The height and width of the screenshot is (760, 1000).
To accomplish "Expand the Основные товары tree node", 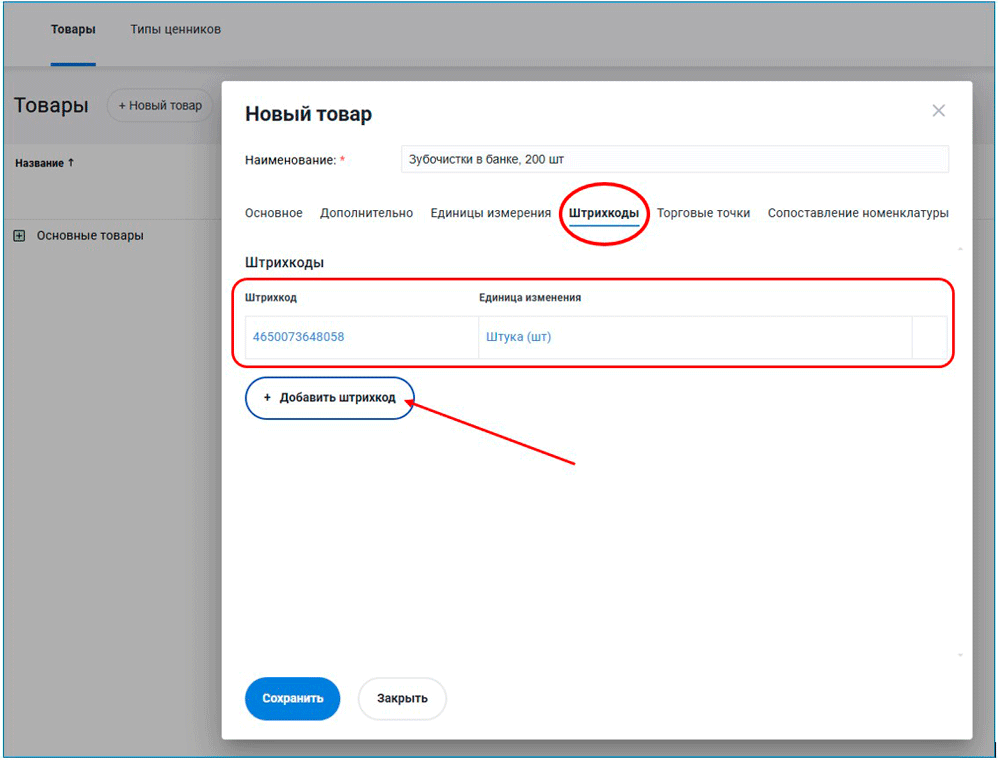I will pos(19,236).
